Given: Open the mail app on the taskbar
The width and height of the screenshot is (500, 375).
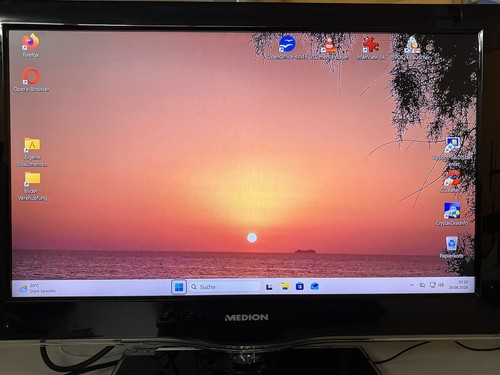Looking at the screenshot, I should coord(314,286).
